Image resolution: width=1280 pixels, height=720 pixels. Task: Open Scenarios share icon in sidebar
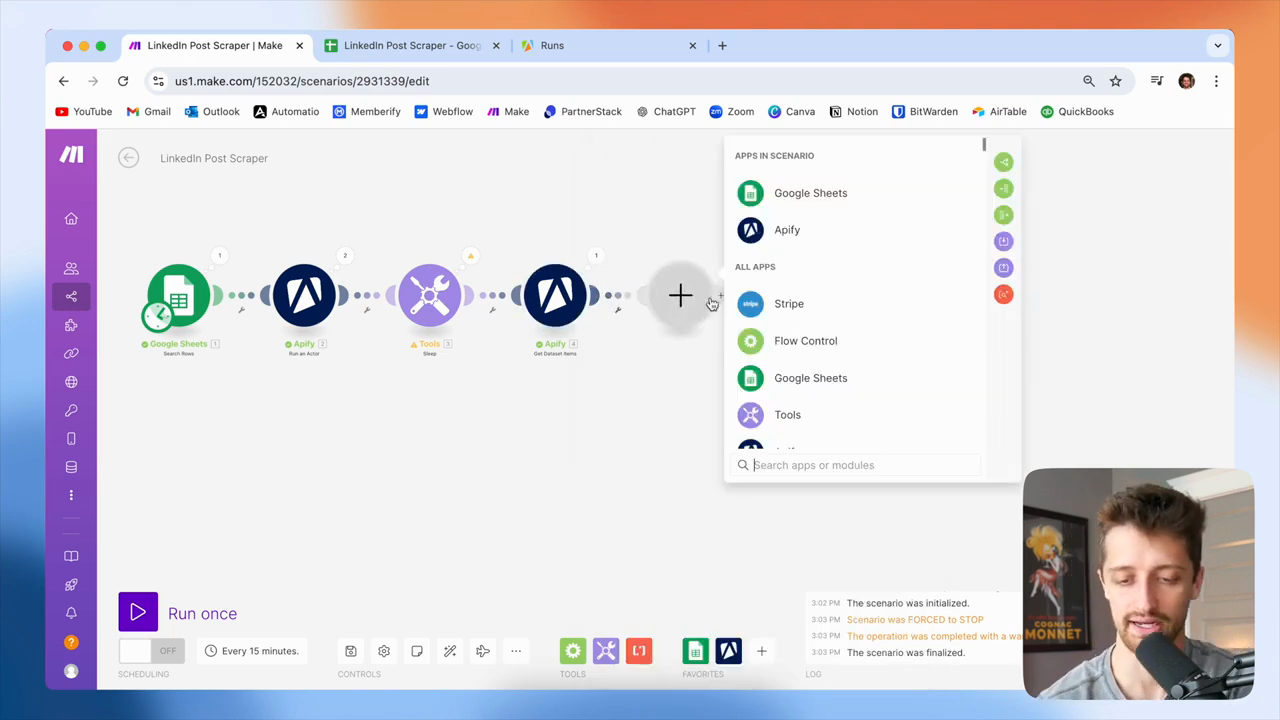tap(71, 296)
